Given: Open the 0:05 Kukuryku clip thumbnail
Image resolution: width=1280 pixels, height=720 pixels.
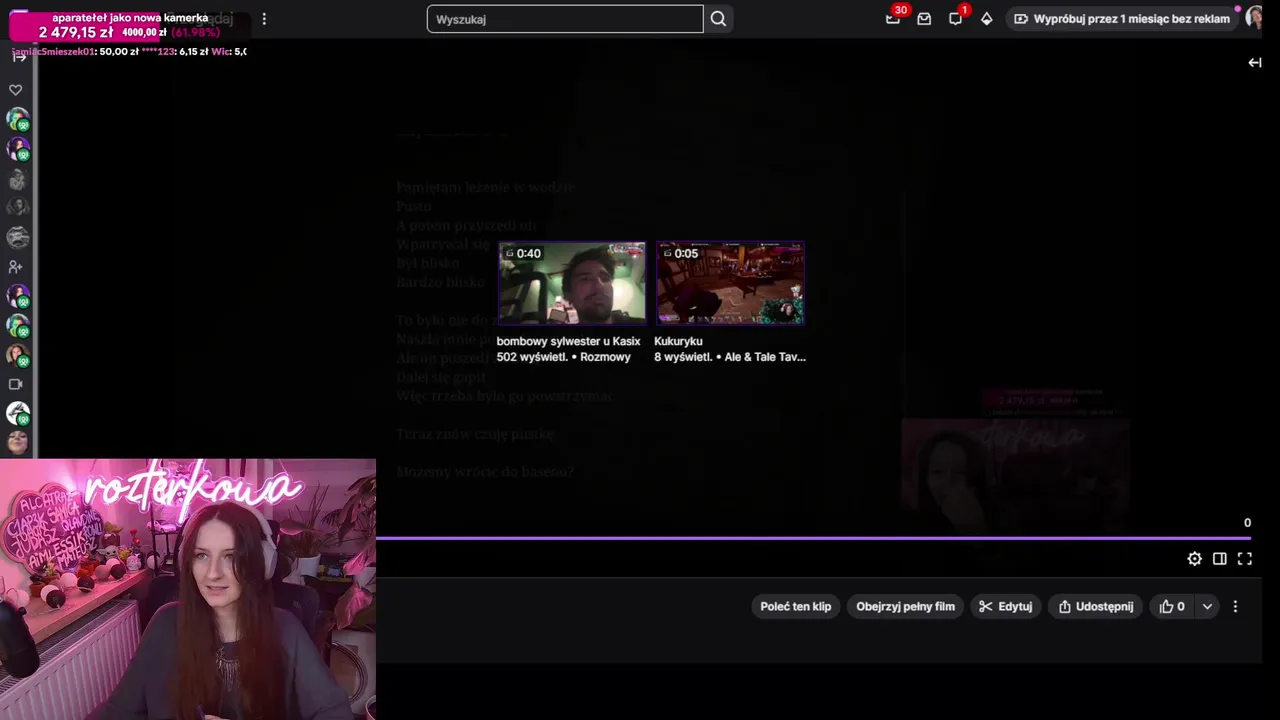Looking at the screenshot, I should 730,284.
